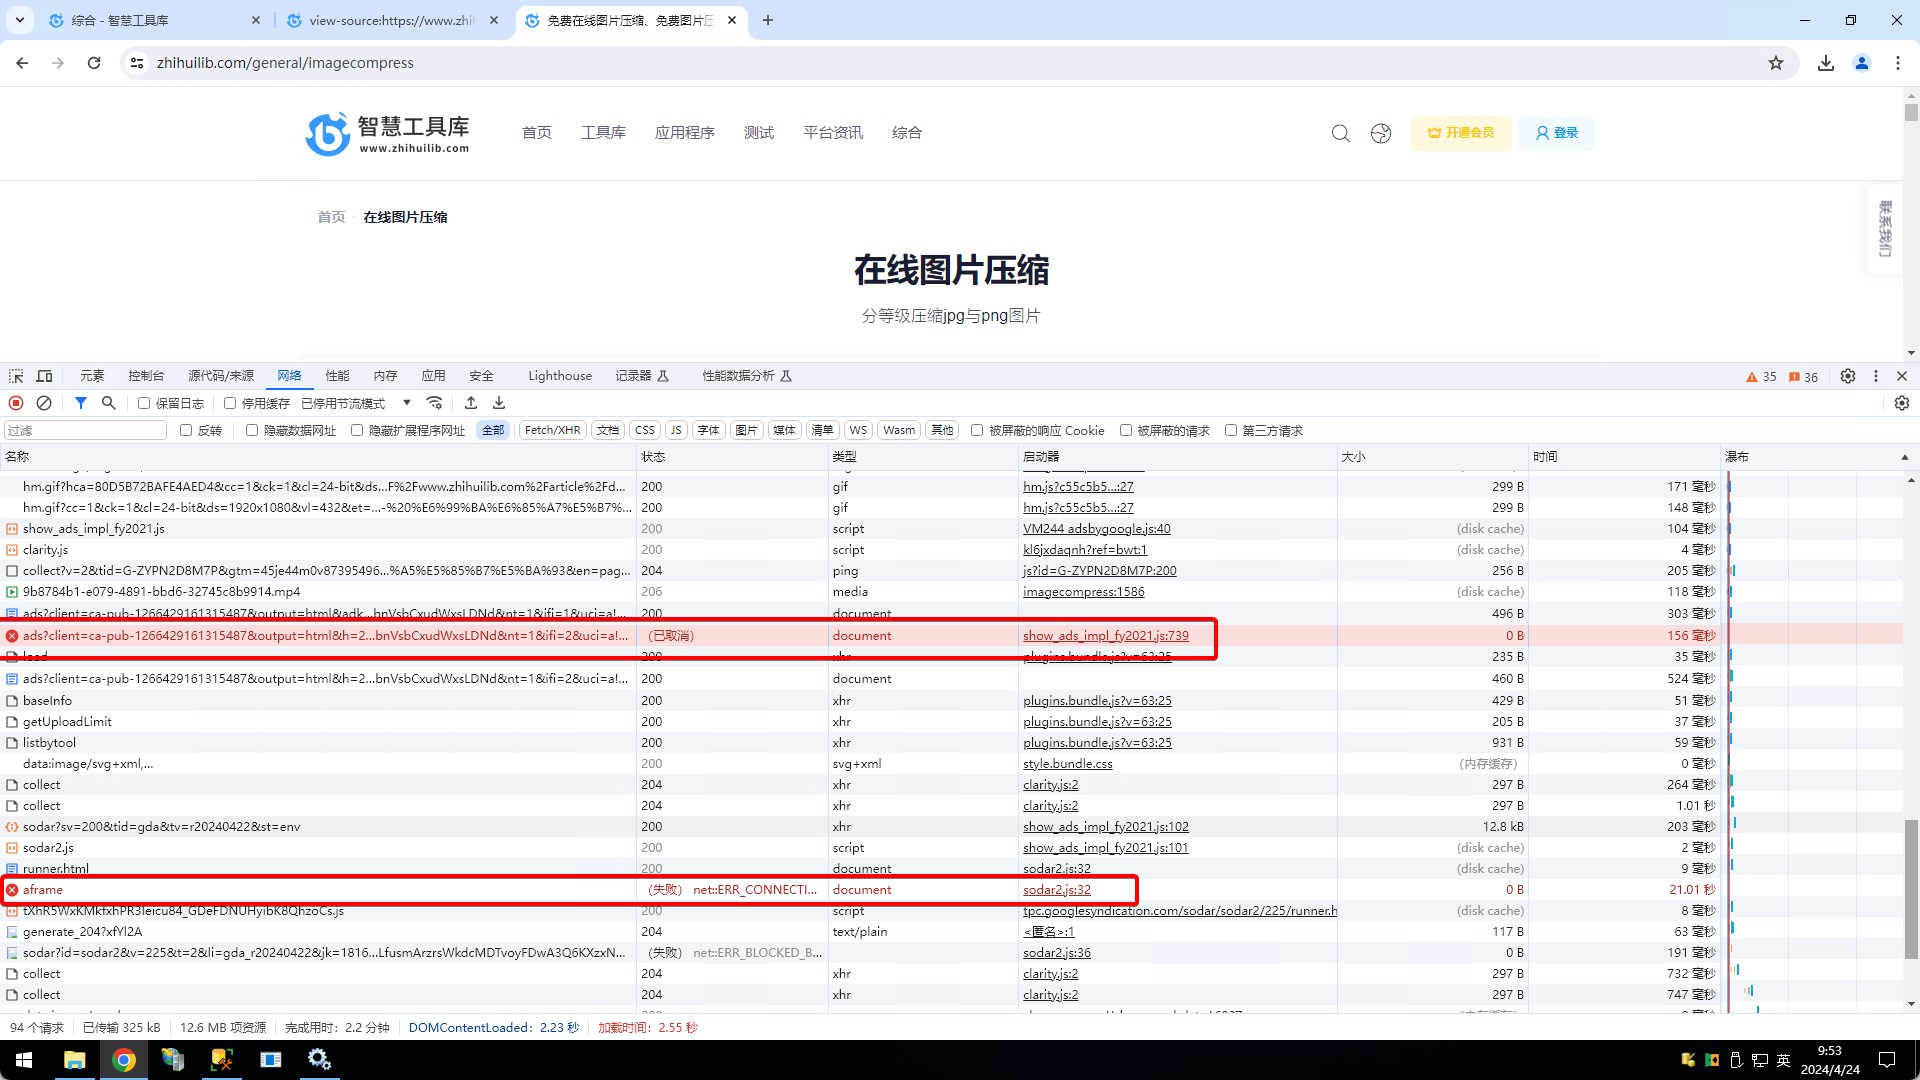The image size is (1920, 1080).
Task: Enable the 保留日志 checkbox
Action: [x=144, y=403]
